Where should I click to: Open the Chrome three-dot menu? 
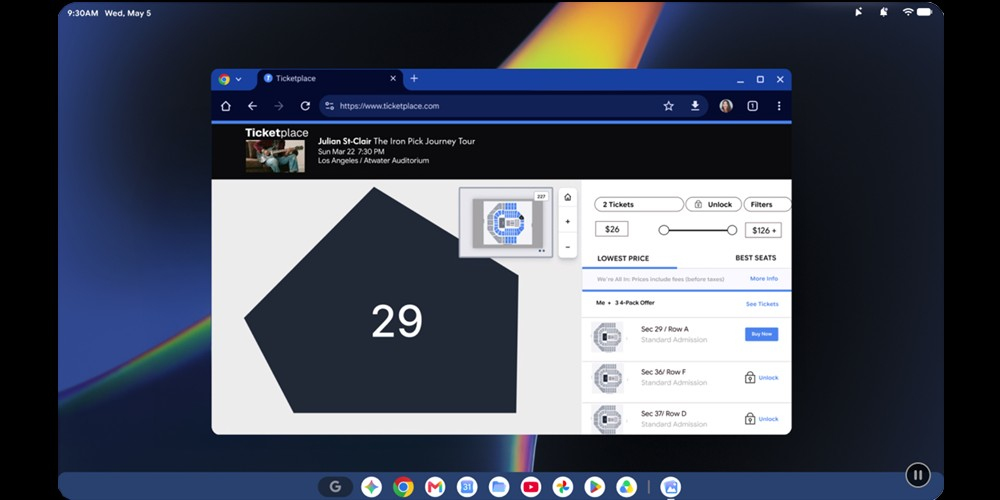tap(779, 106)
